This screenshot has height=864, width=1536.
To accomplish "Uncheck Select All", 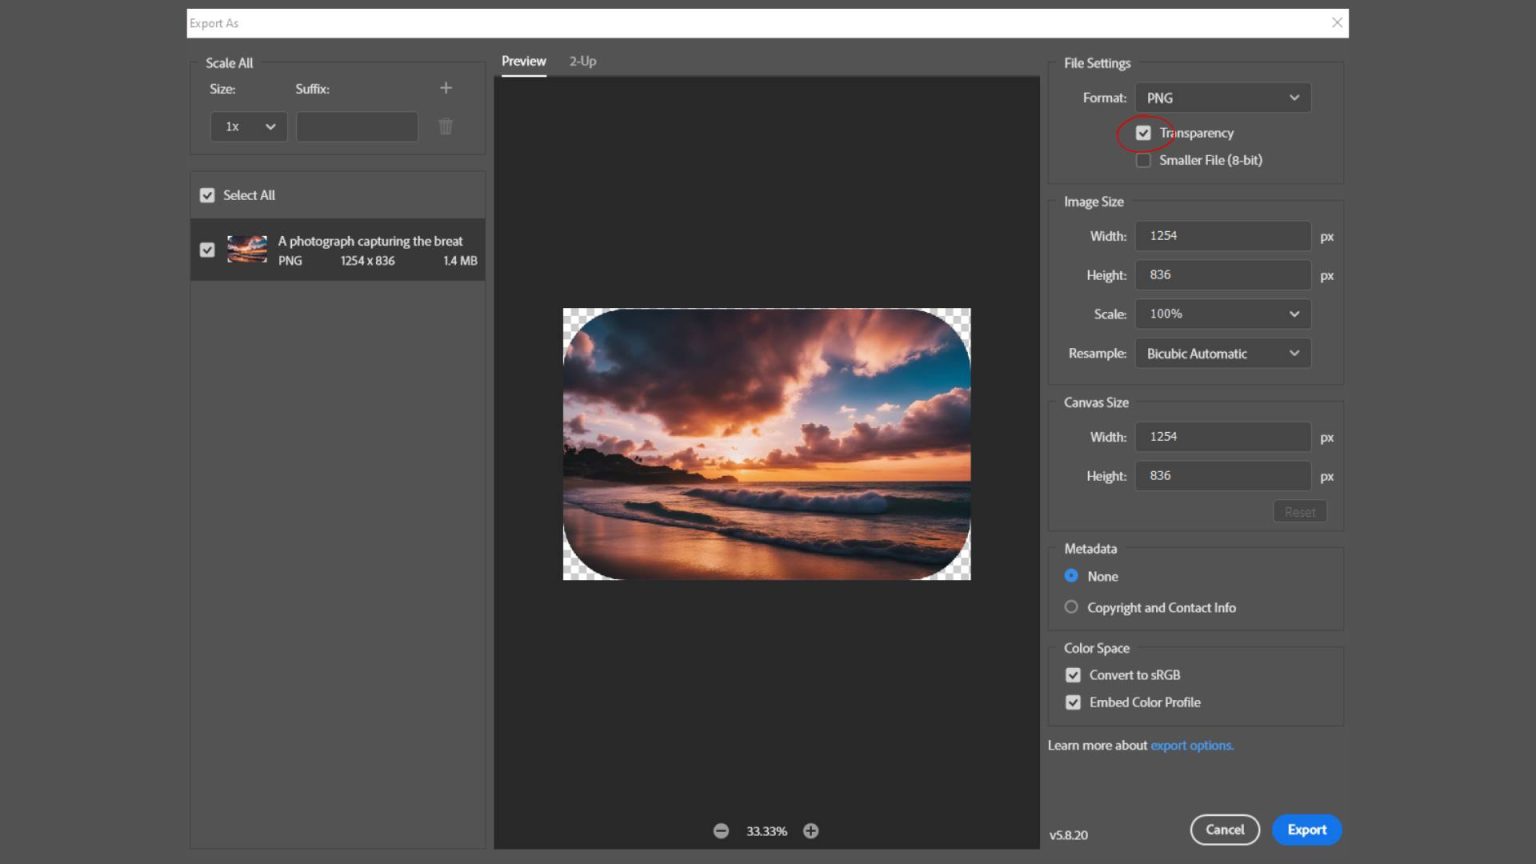I will click(207, 195).
